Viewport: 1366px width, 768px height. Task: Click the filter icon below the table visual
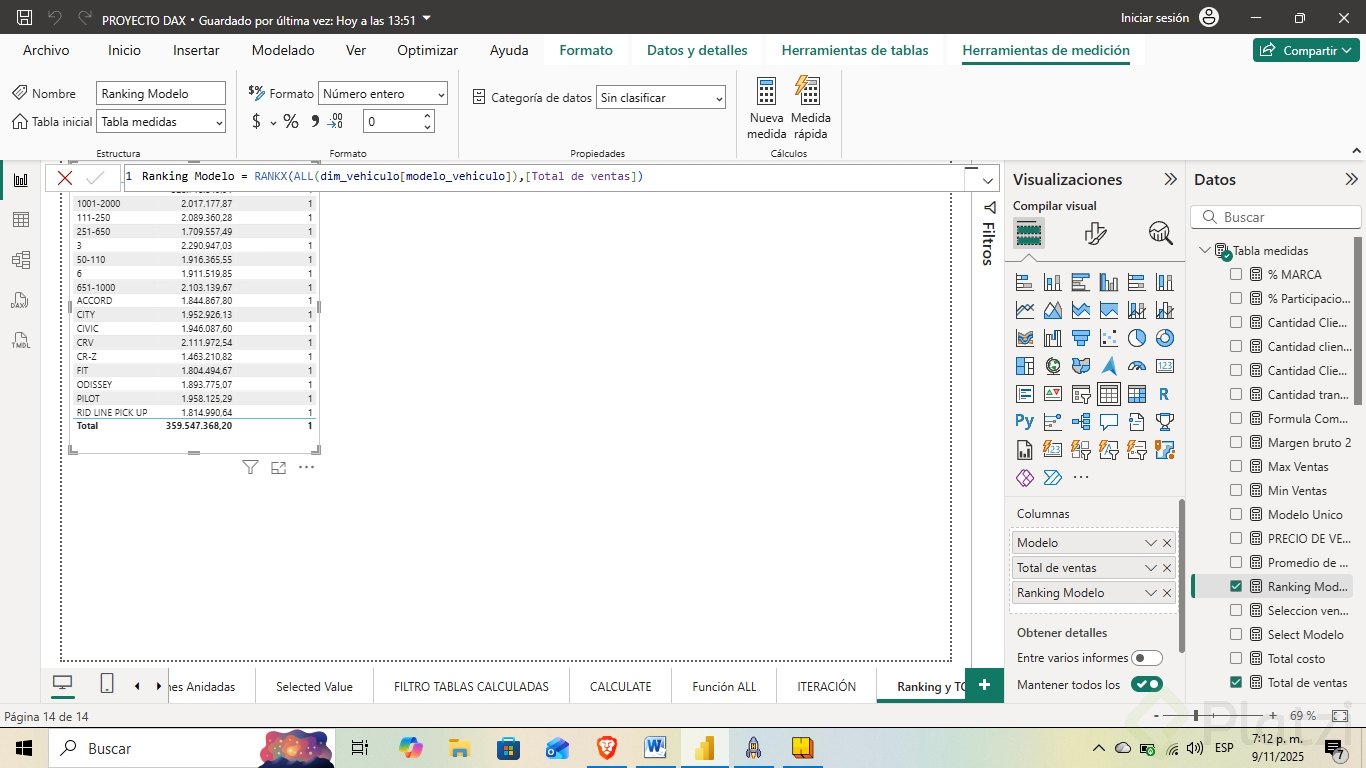(251, 467)
